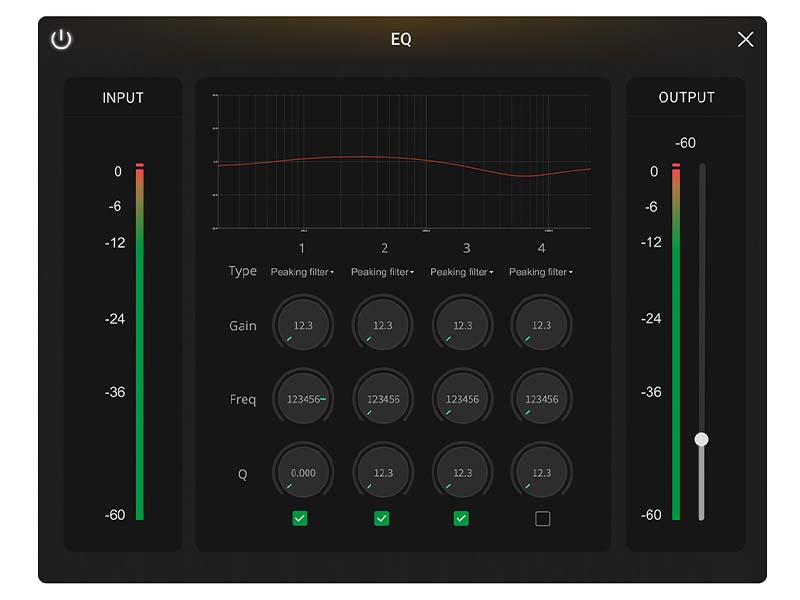Viewport: 800px width, 600px height.
Task: Click the output volume slider handle
Action: [x=701, y=439]
